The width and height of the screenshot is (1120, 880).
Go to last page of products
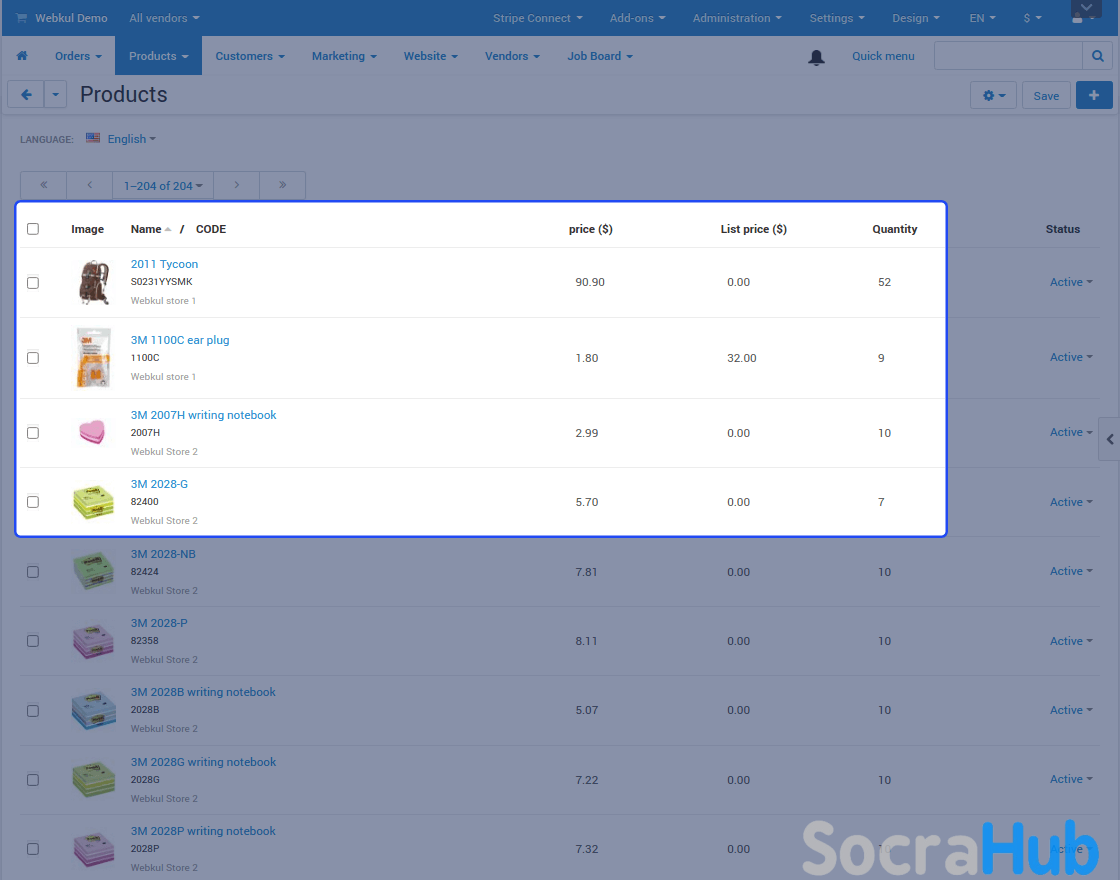click(283, 185)
